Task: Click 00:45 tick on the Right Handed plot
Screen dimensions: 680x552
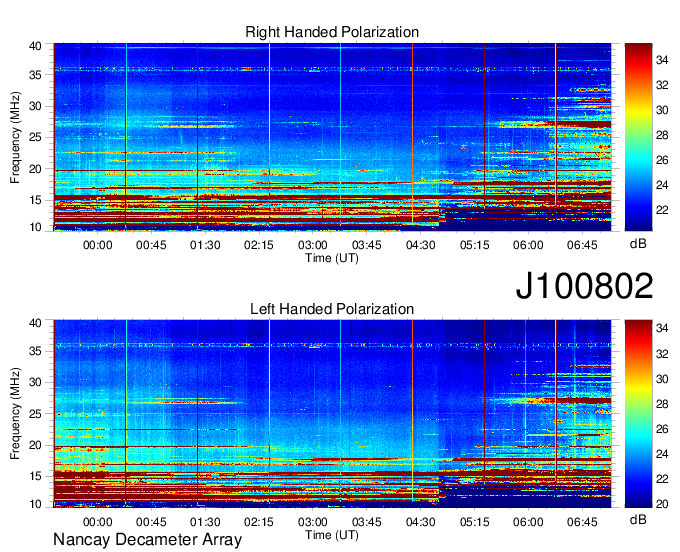Action: point(151,245)
